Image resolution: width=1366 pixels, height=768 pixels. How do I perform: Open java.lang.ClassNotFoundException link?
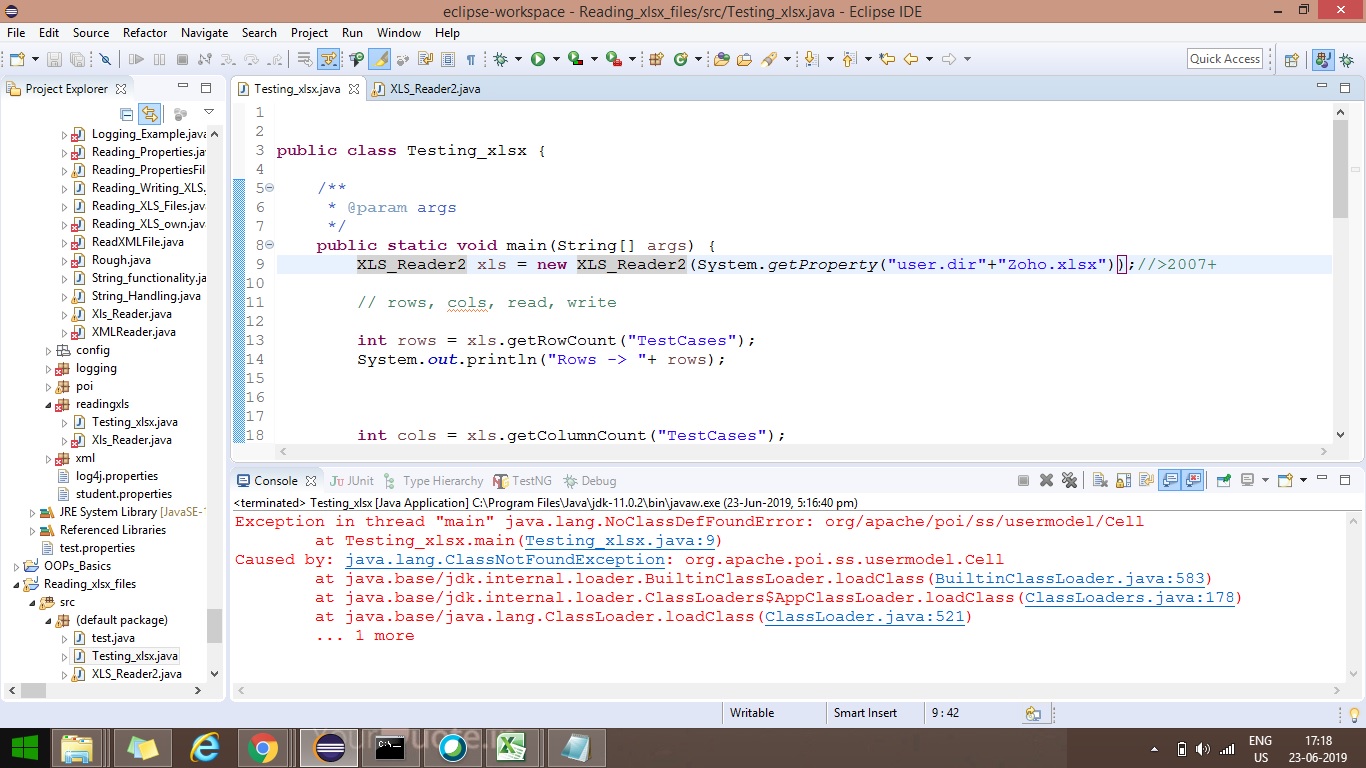(504, 559)
